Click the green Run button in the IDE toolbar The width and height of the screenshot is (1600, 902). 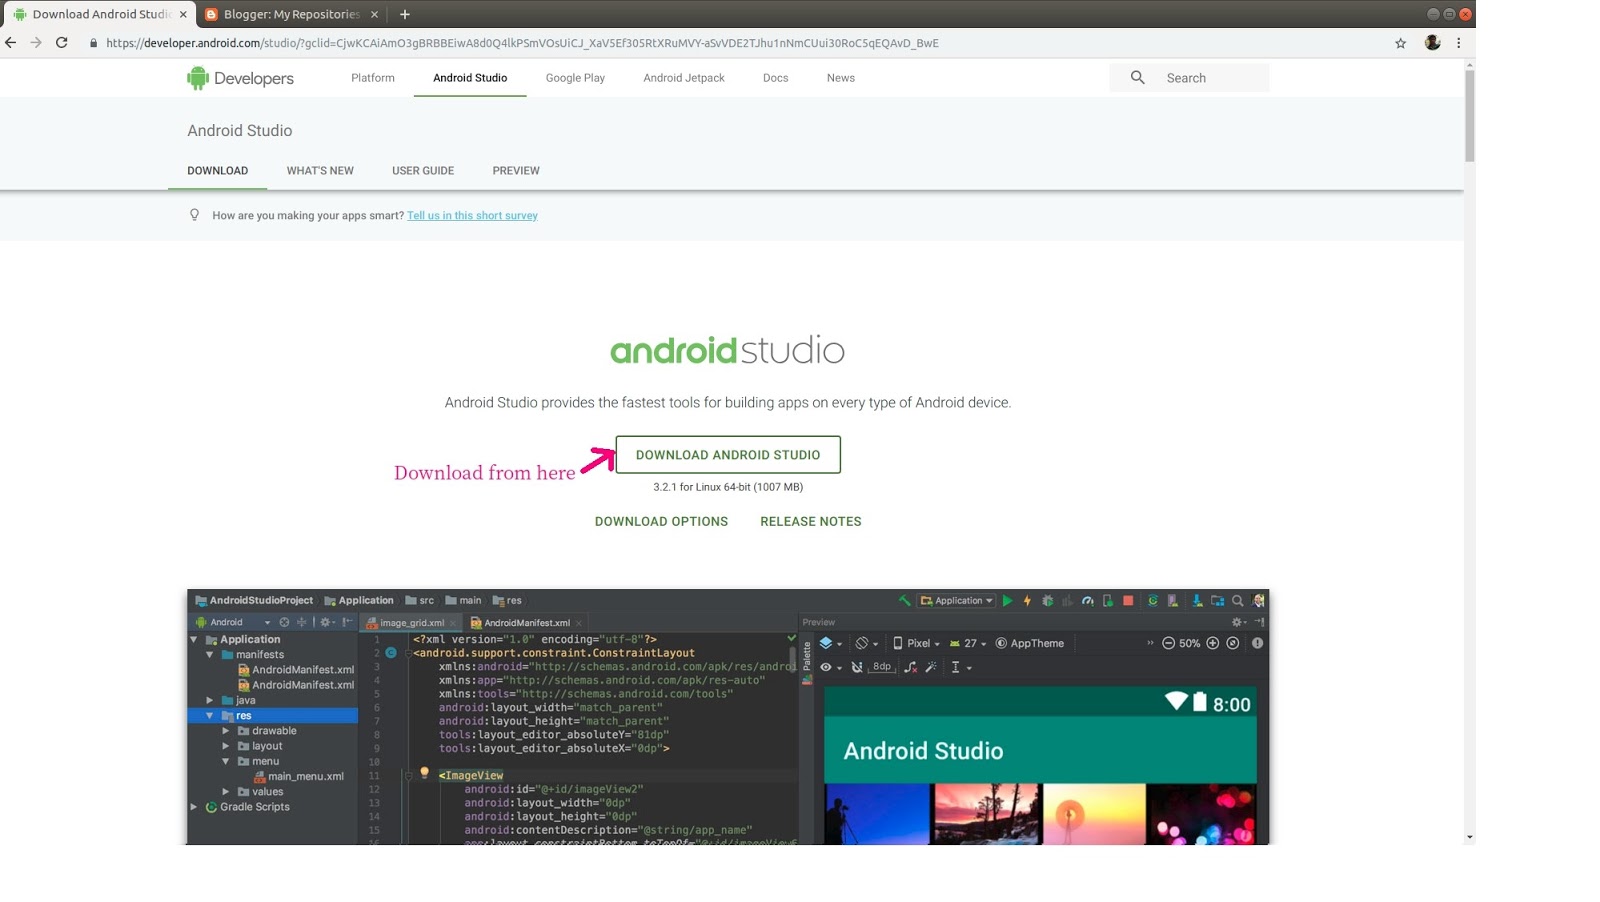1008,601
